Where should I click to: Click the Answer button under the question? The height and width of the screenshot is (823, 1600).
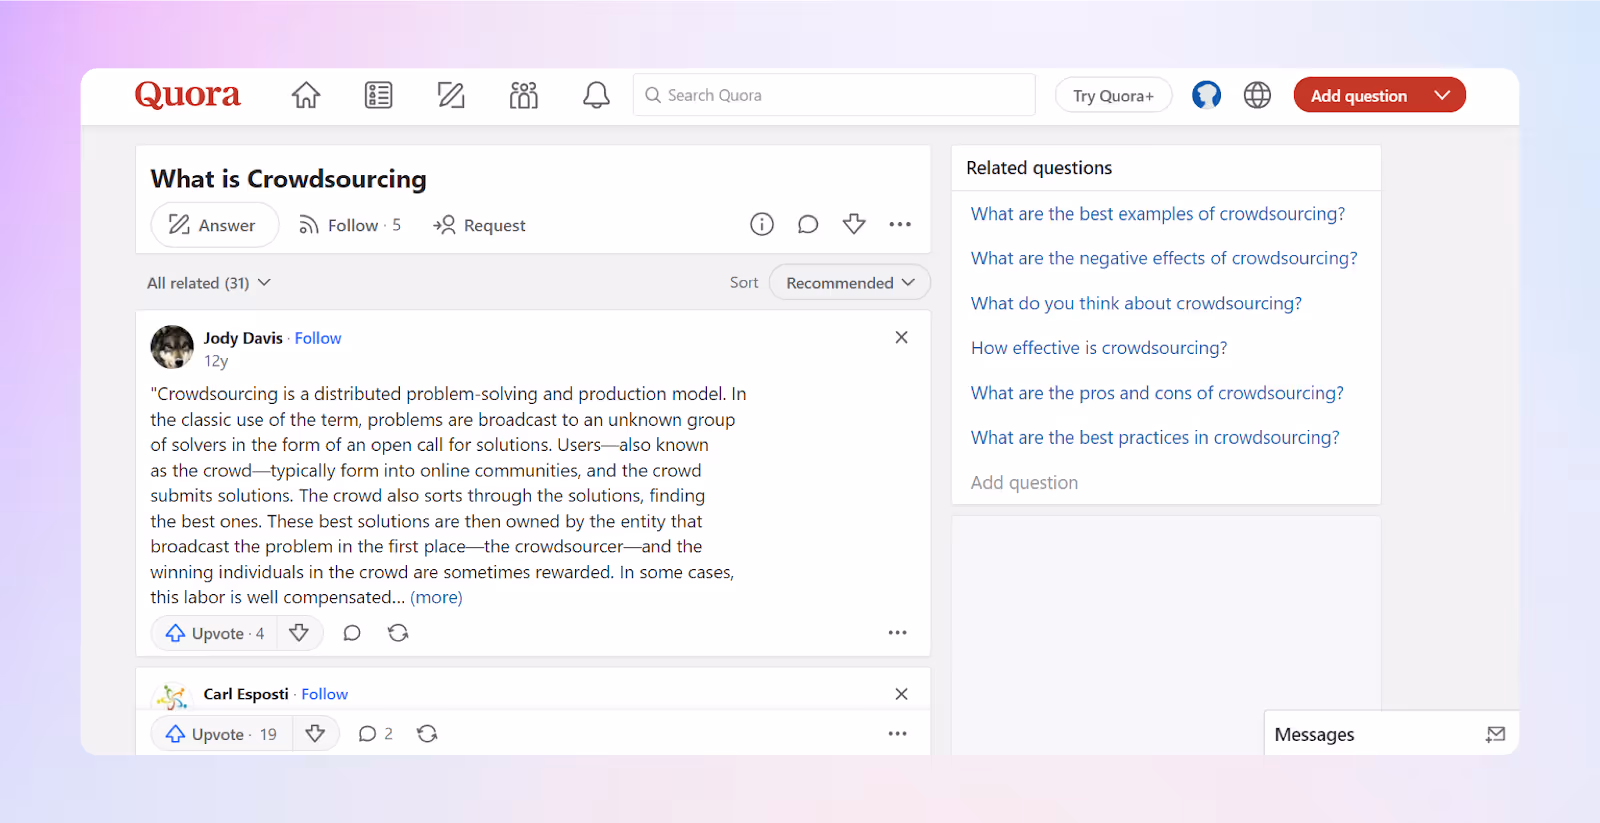(x=214, y=225)
